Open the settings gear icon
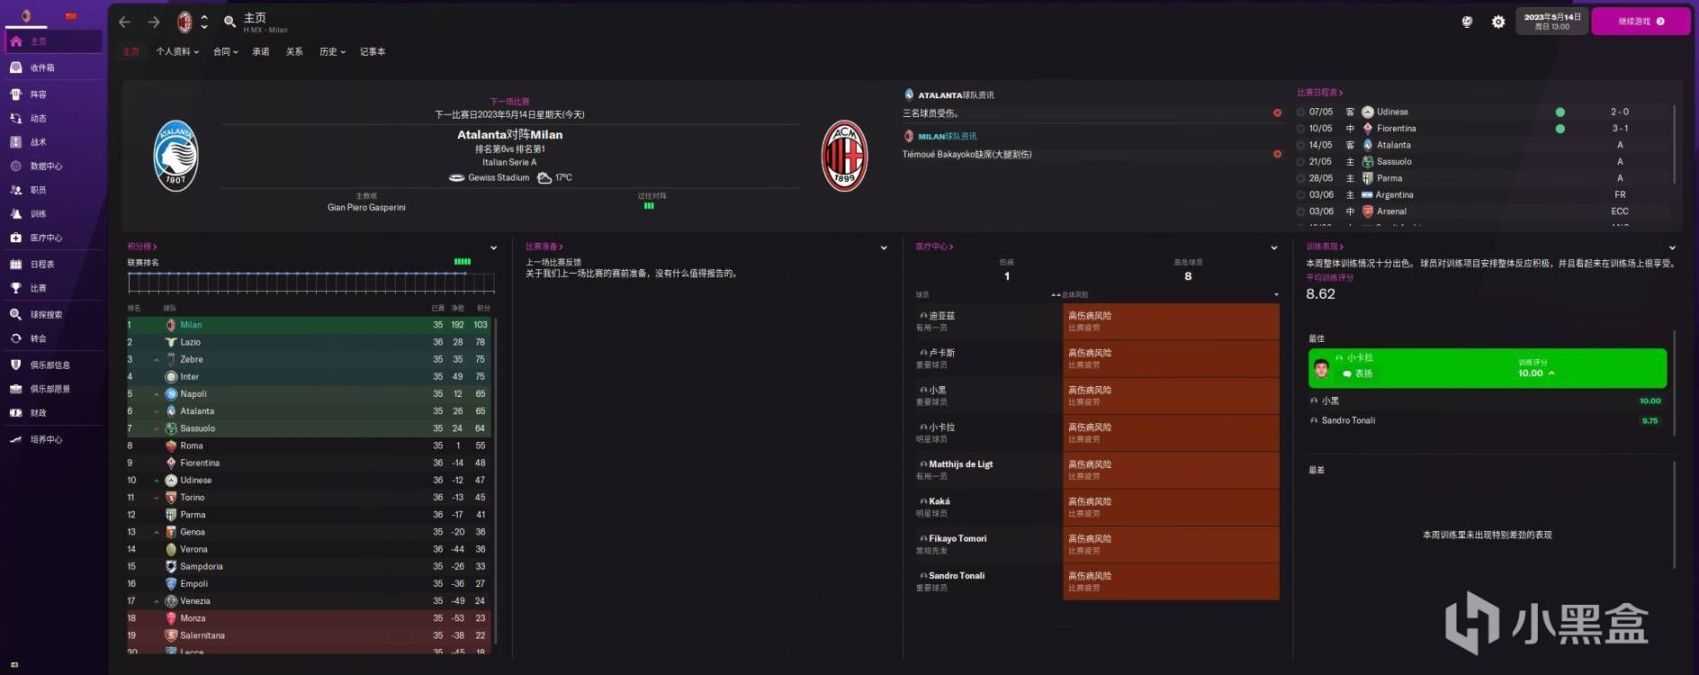The height and width of the screenshot is (675, 1699). [x=1498, y=21]
